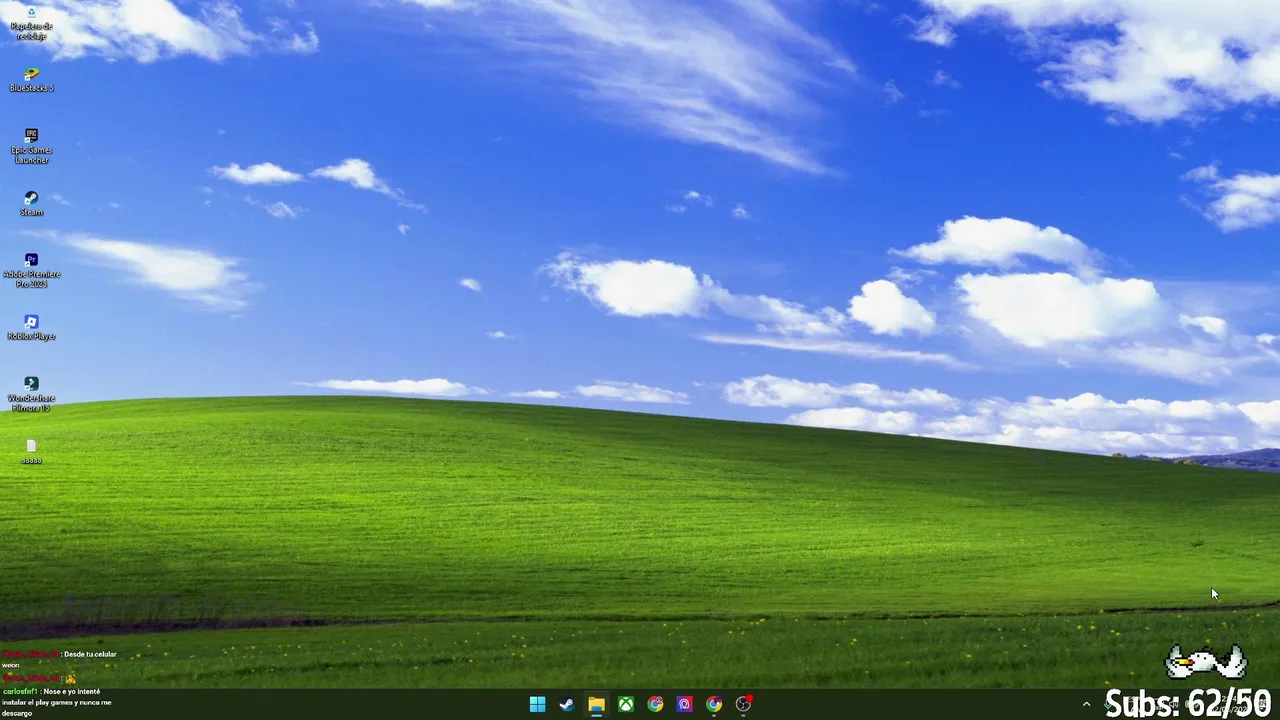Image resolution: width=1280 pixels, height=720 pixels.
Task: Select the Papelera de reciclaje desktop icon
Action: pyautogui.click(x=31, y=22)
